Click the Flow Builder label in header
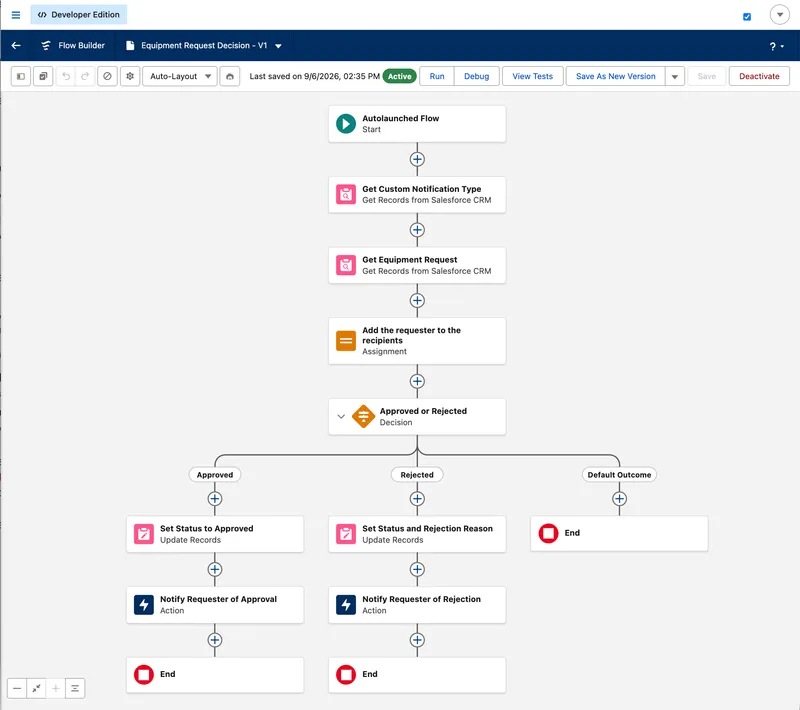 click(x=81, y=45)
